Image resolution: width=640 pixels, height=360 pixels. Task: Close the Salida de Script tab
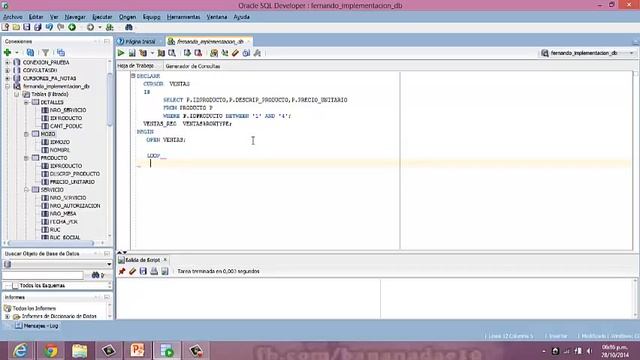[x=165, y=260]
